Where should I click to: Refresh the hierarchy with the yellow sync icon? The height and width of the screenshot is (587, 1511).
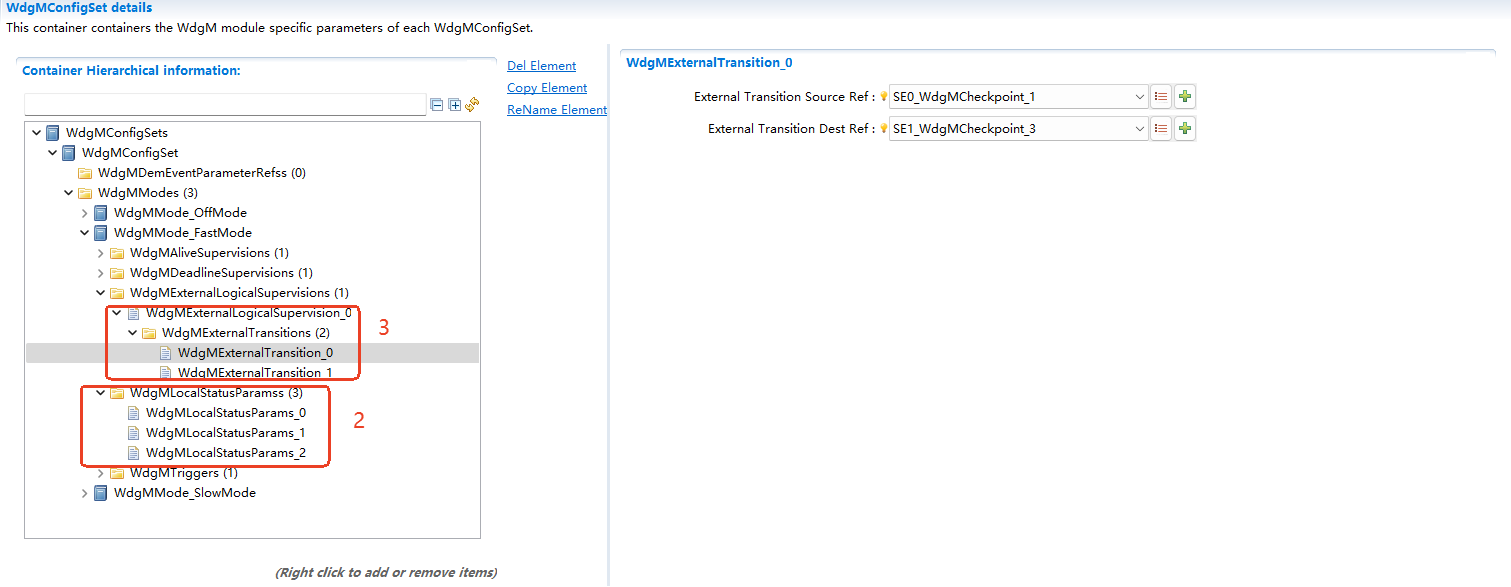pos(471,104)
